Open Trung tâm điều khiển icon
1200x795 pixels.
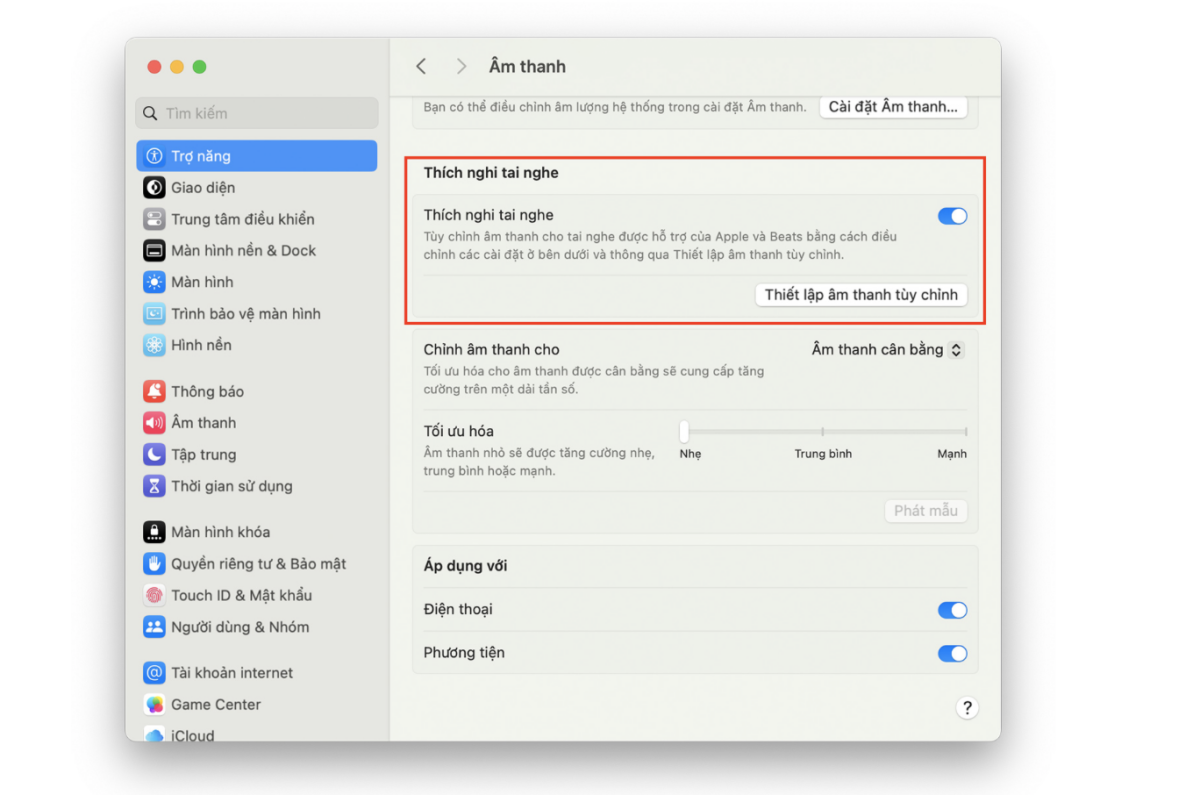pos(154,219)
